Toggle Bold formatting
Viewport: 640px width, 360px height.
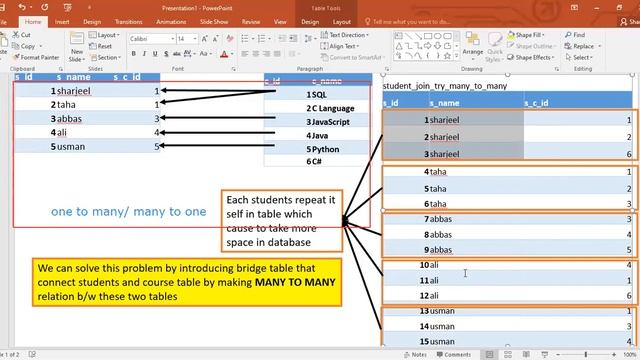(x=133, y=54)
